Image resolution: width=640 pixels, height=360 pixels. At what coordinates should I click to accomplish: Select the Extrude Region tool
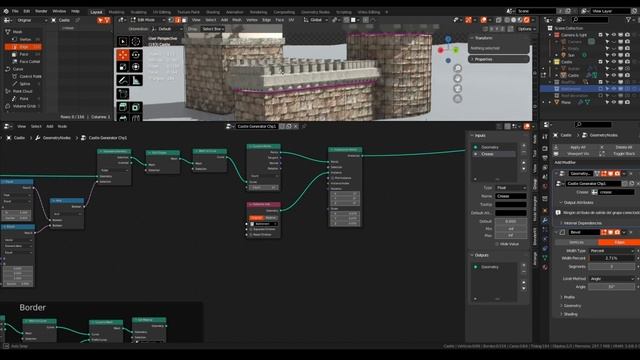123,107
